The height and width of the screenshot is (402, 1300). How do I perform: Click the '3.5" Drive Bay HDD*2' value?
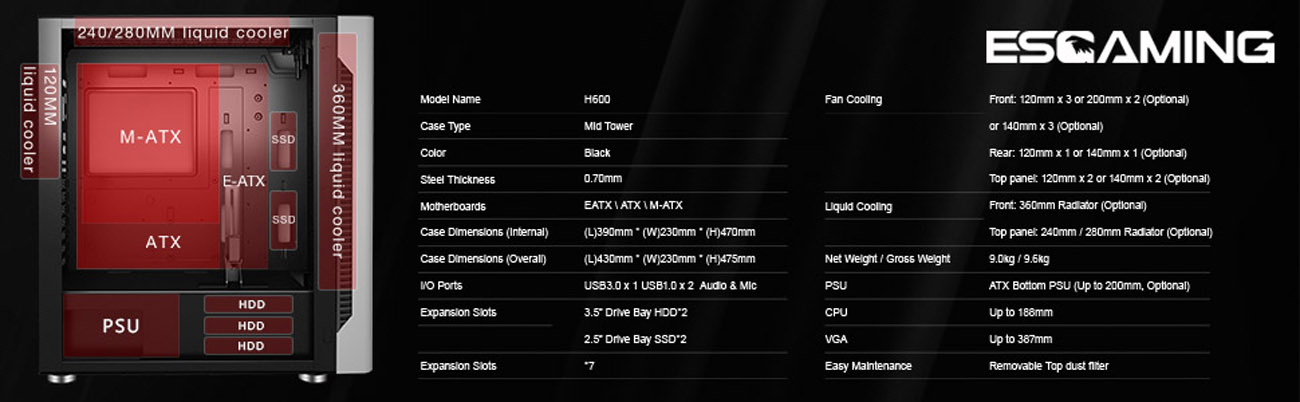tap(635, 313)
